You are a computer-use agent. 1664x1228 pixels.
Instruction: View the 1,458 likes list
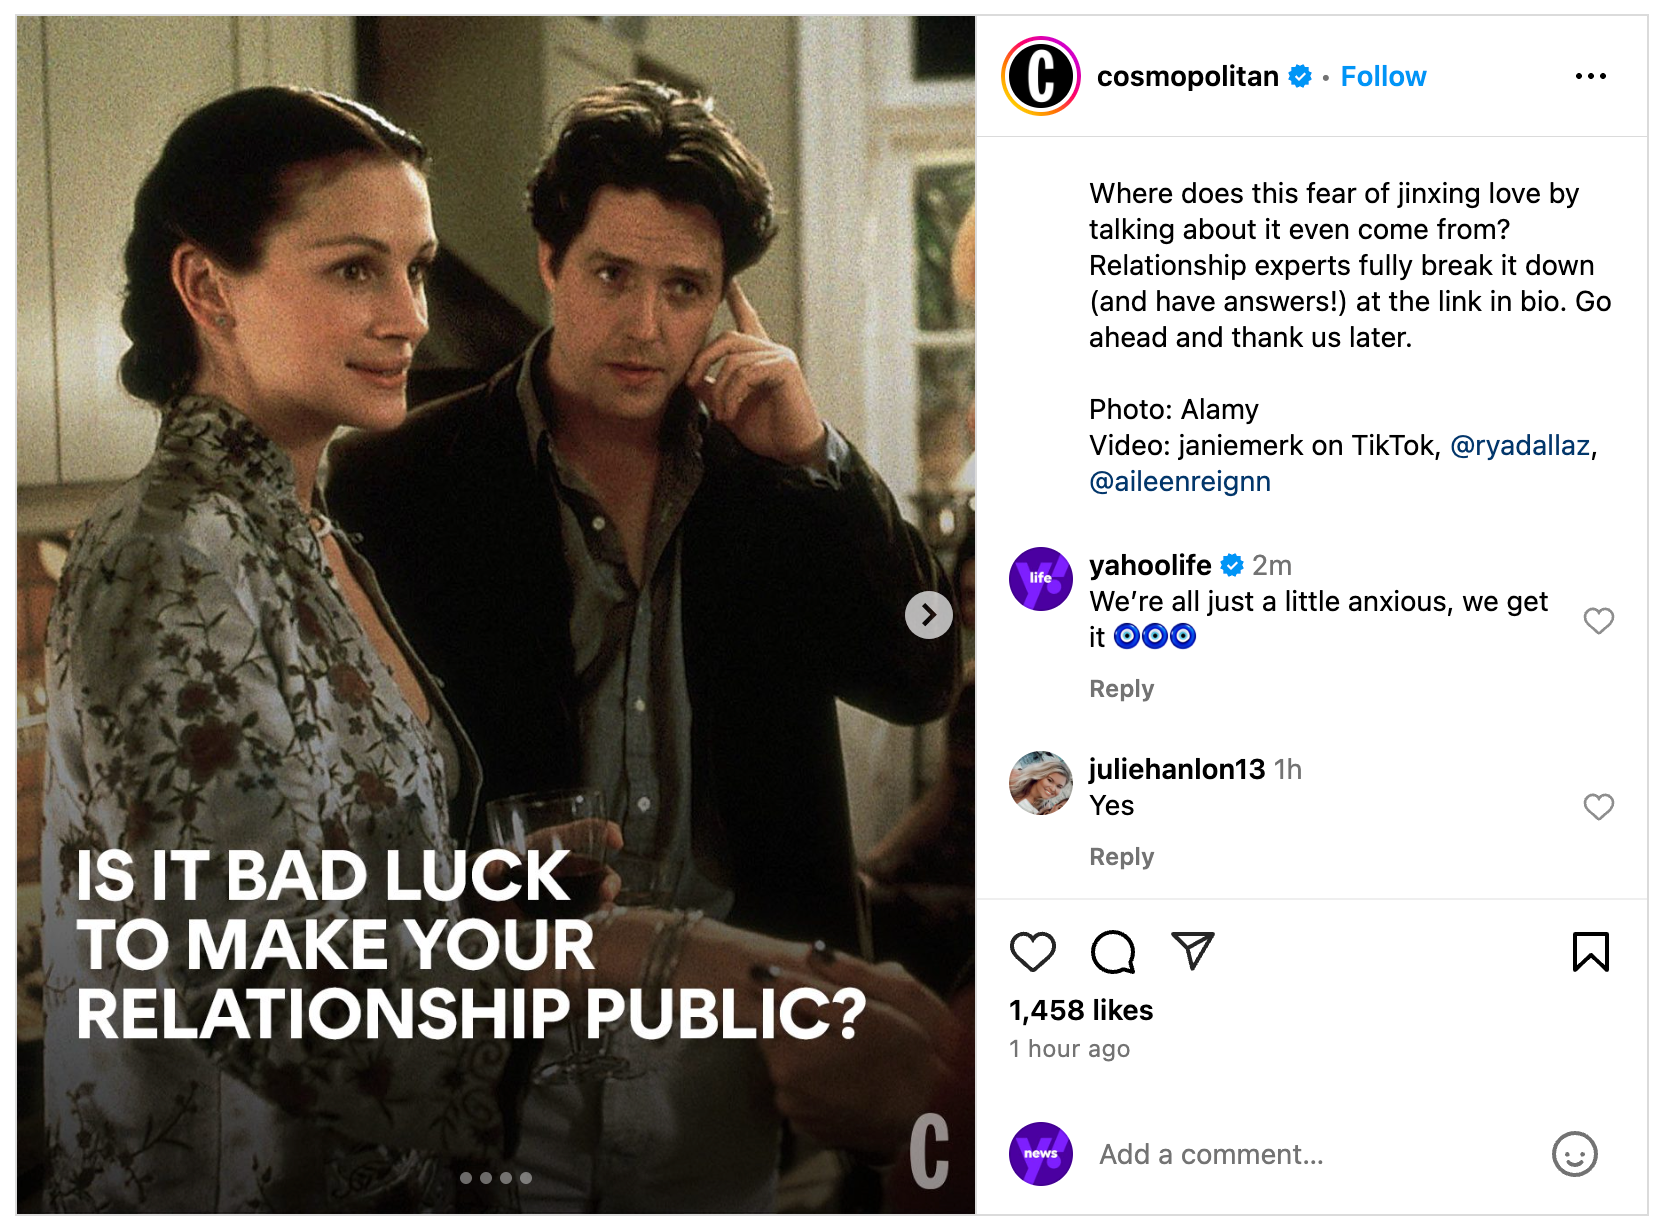(1080, 1010)
